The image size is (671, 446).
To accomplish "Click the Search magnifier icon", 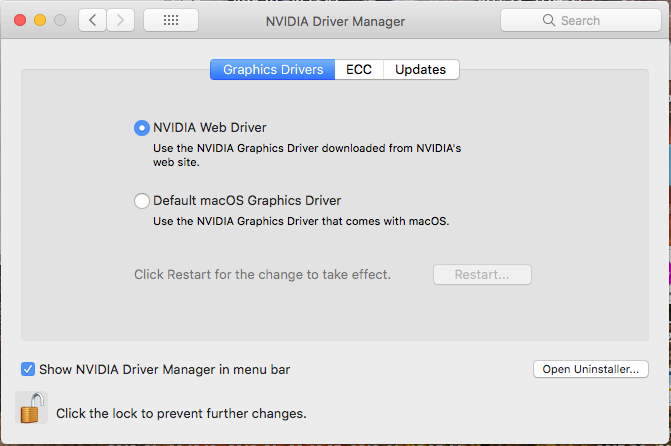I will tap(549, 20).
